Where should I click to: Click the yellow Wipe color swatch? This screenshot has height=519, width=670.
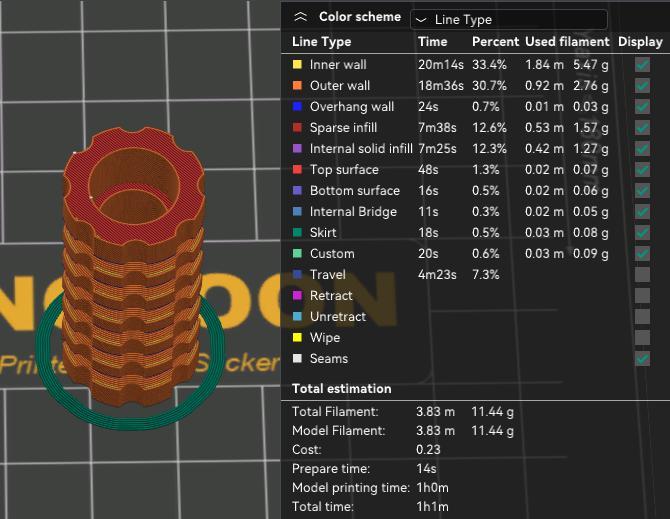pos(297,337)
